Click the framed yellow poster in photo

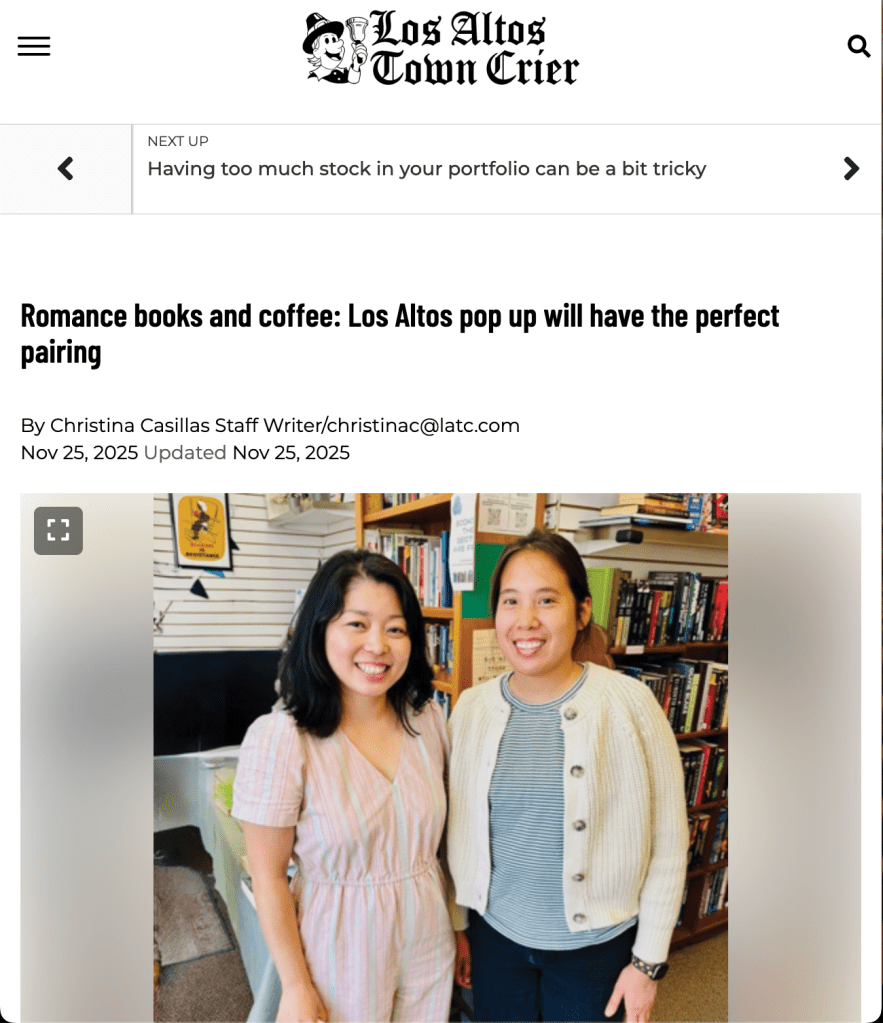coord(202,530)
